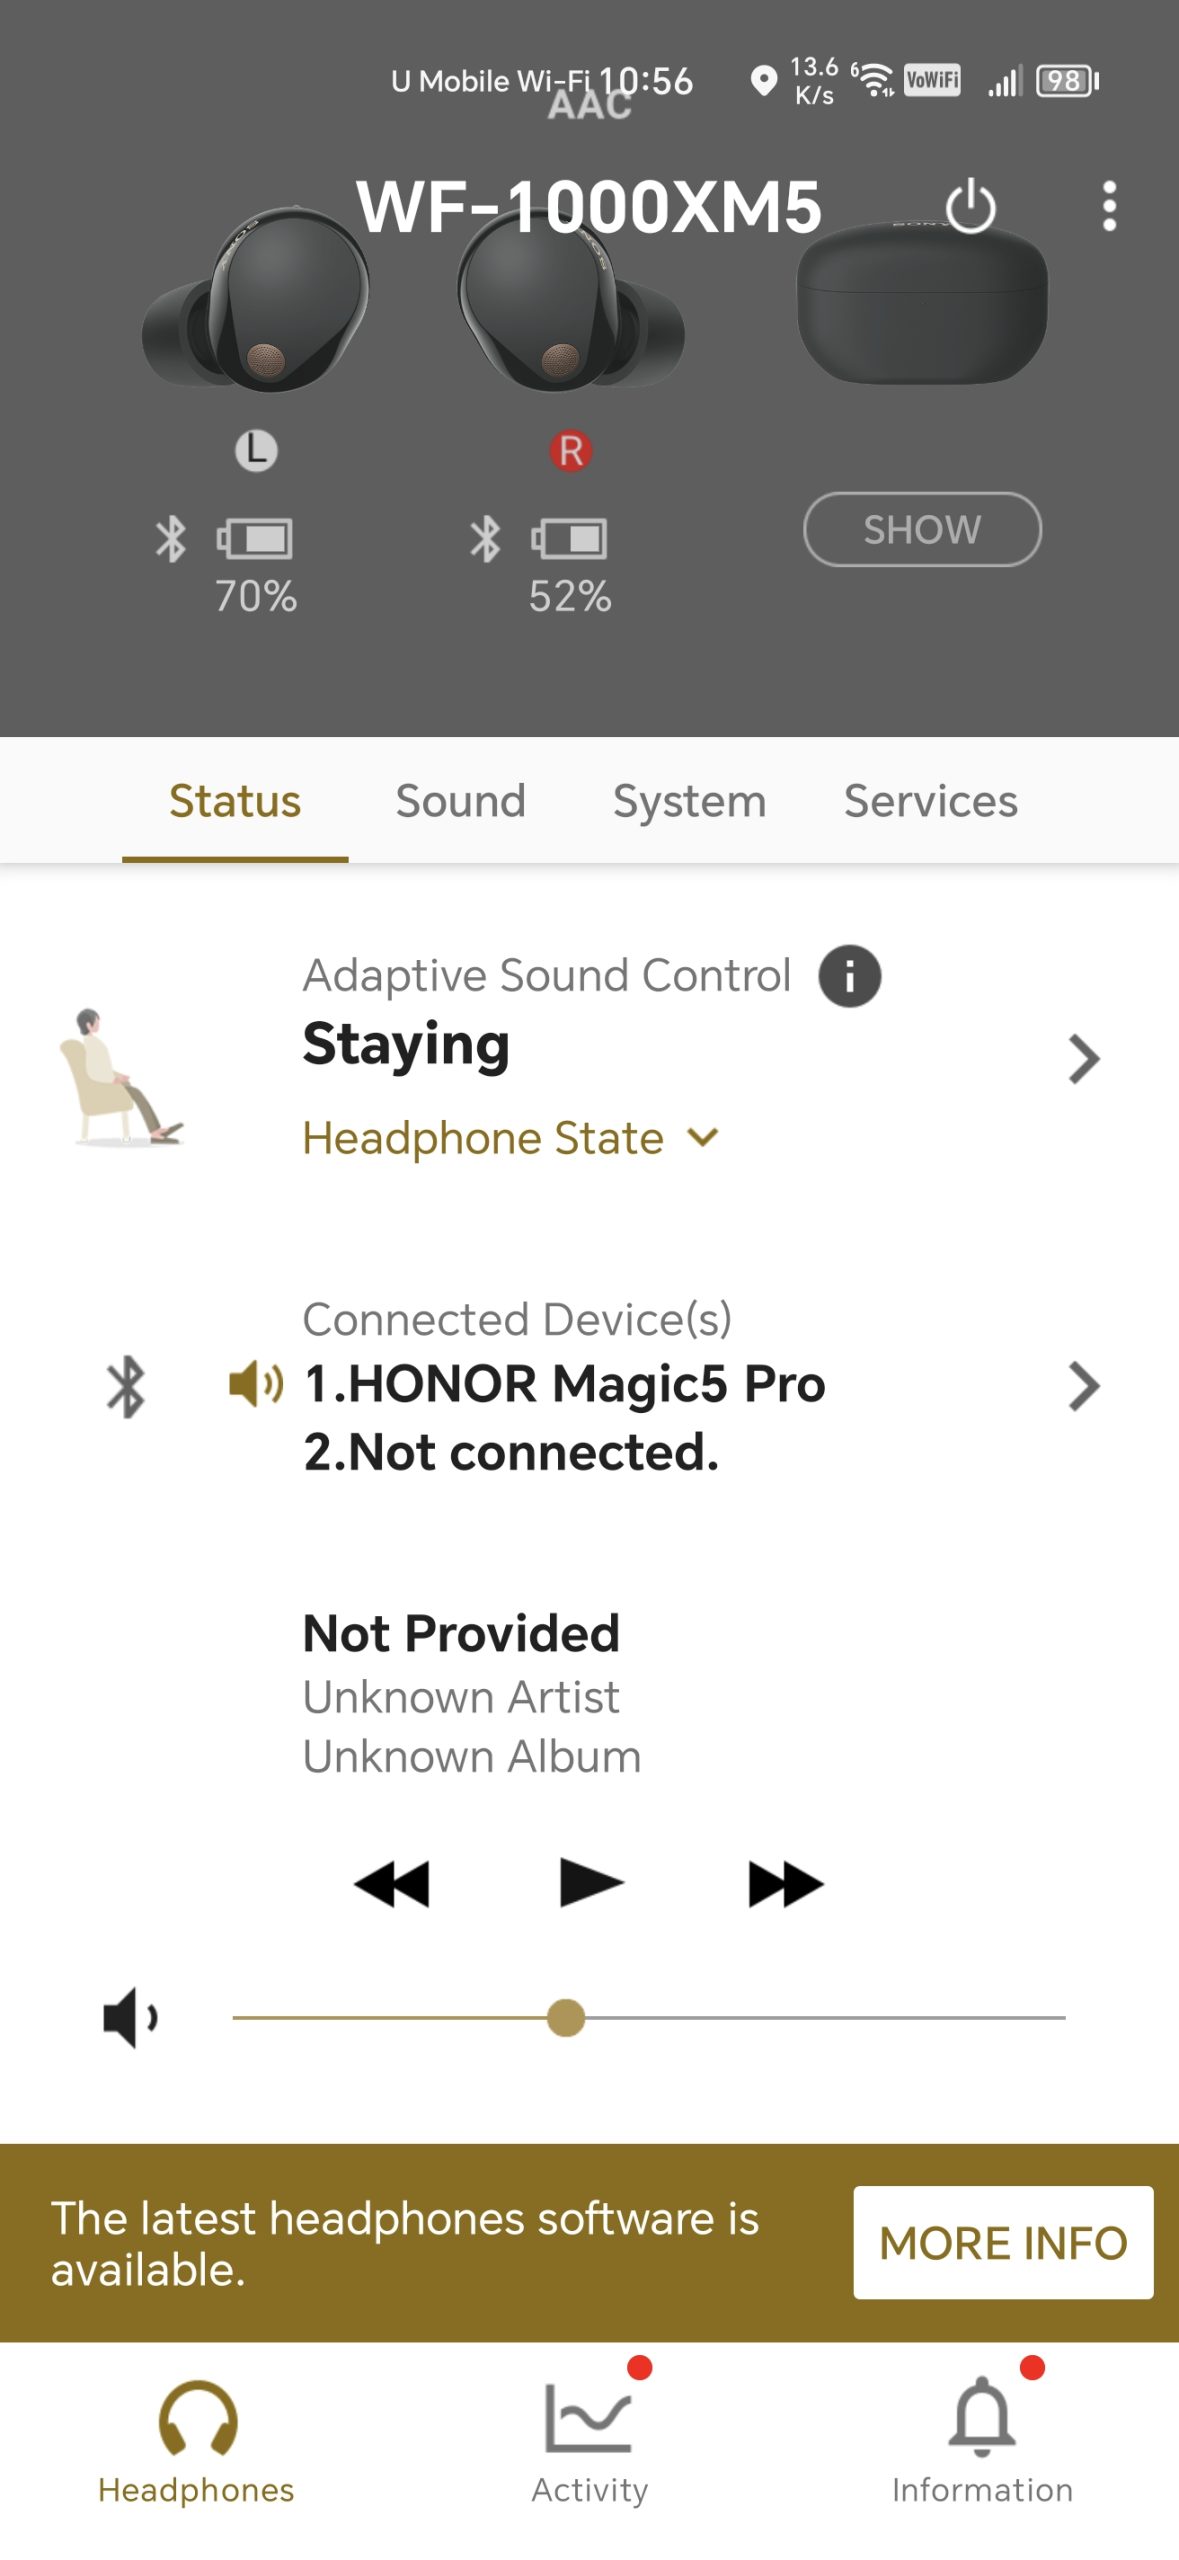Image resolution: width=1179 pixels, height=2560 pixels.
Task: Open Adaptive Sound Control details chevron
Action: pos(1084,1059)
